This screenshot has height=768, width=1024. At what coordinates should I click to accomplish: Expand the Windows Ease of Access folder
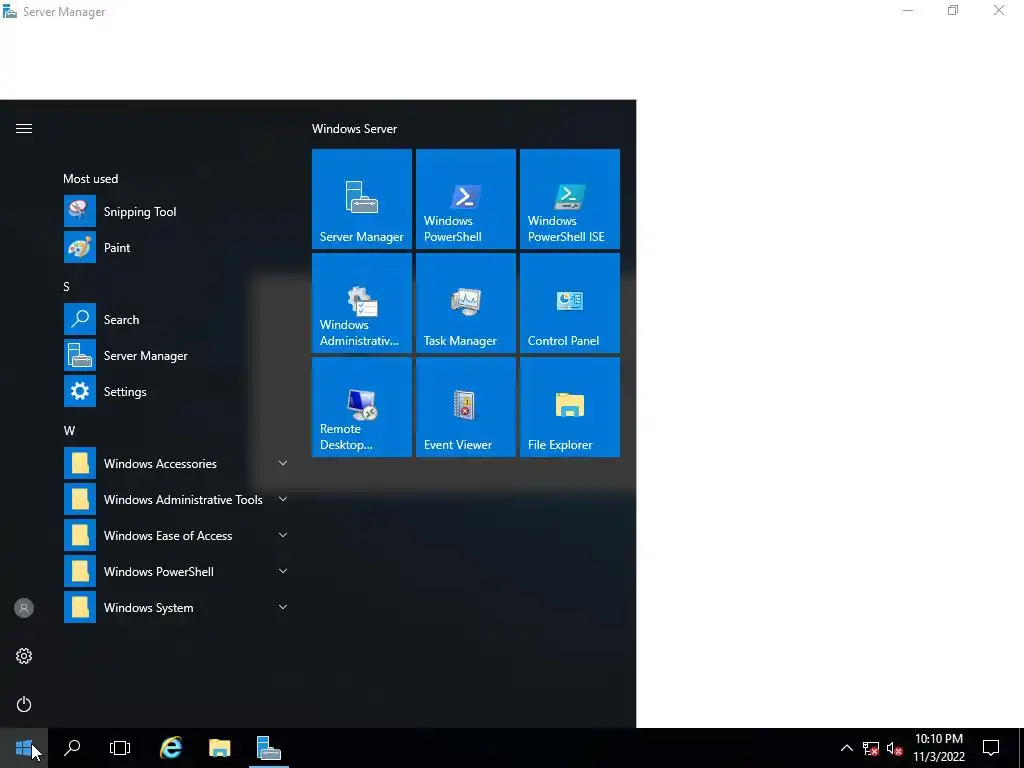(x=176, y=535)
